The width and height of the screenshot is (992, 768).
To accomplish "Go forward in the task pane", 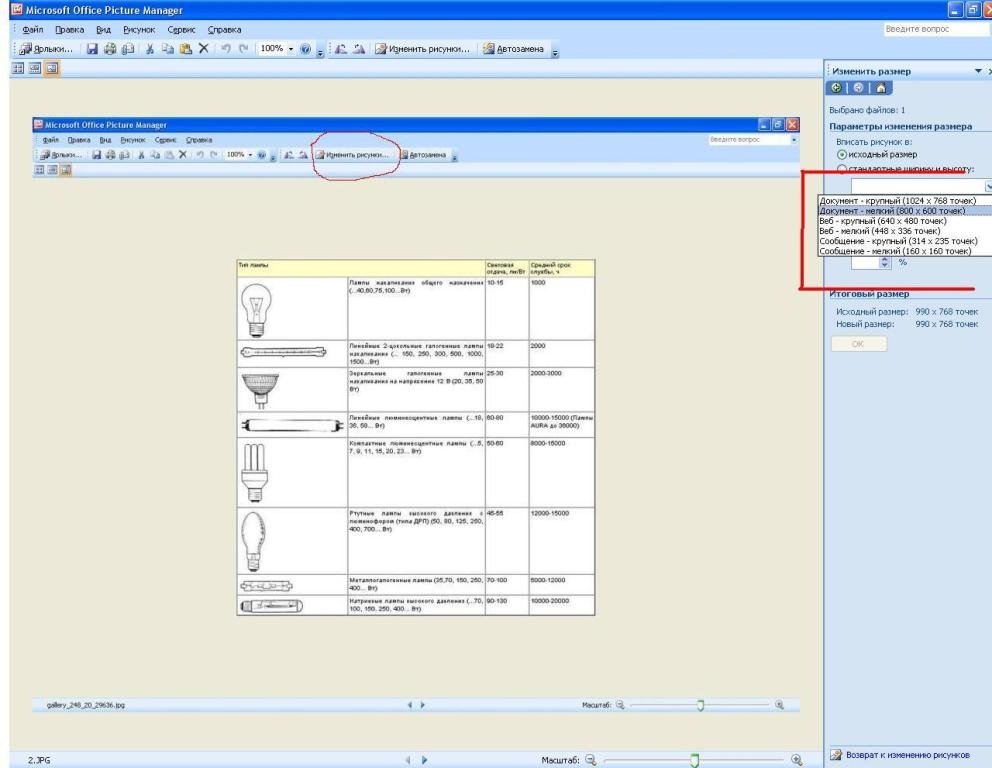I will tap(859, 88).
